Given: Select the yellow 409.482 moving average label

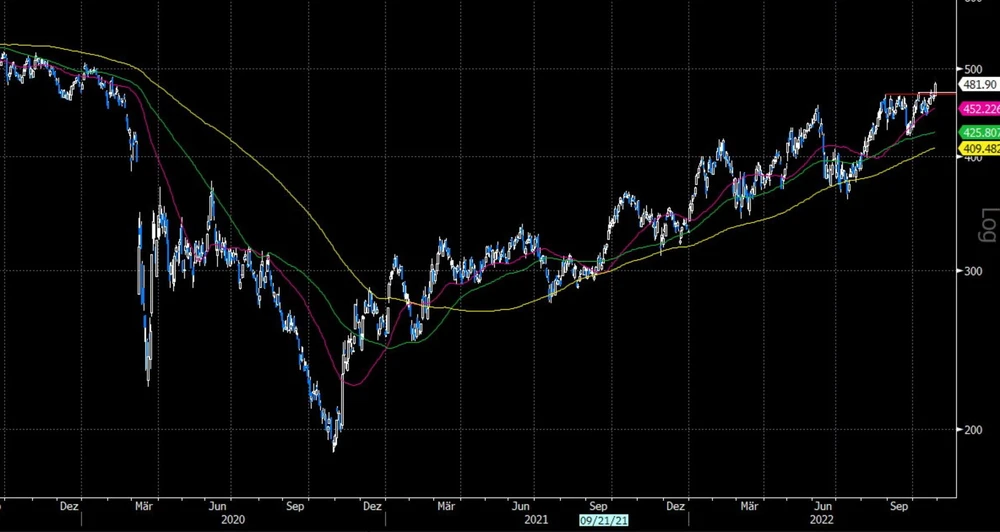Looking at the screenshot, I should [979, 149].
